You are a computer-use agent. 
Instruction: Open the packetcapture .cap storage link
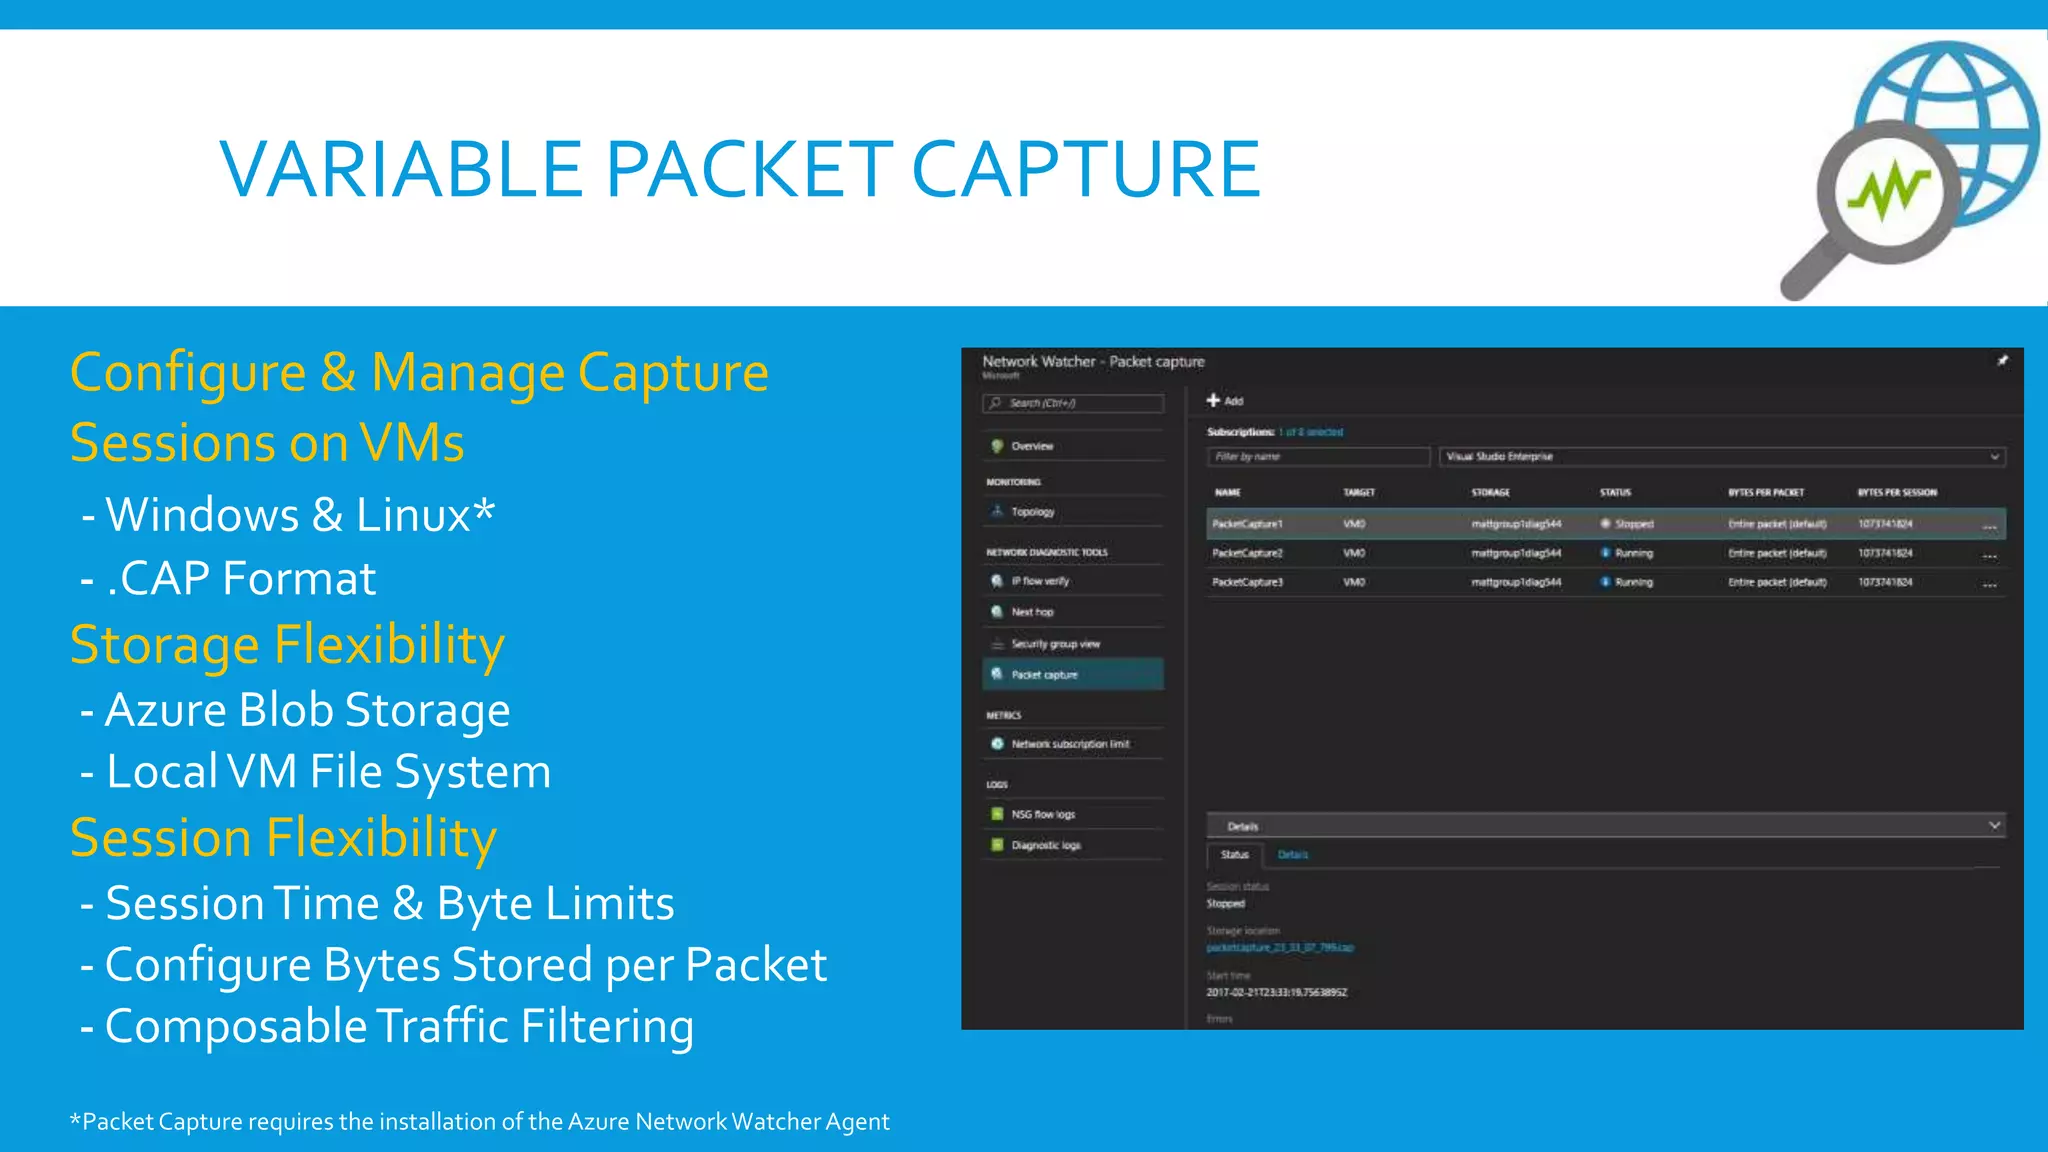(x=1279, y=947)
